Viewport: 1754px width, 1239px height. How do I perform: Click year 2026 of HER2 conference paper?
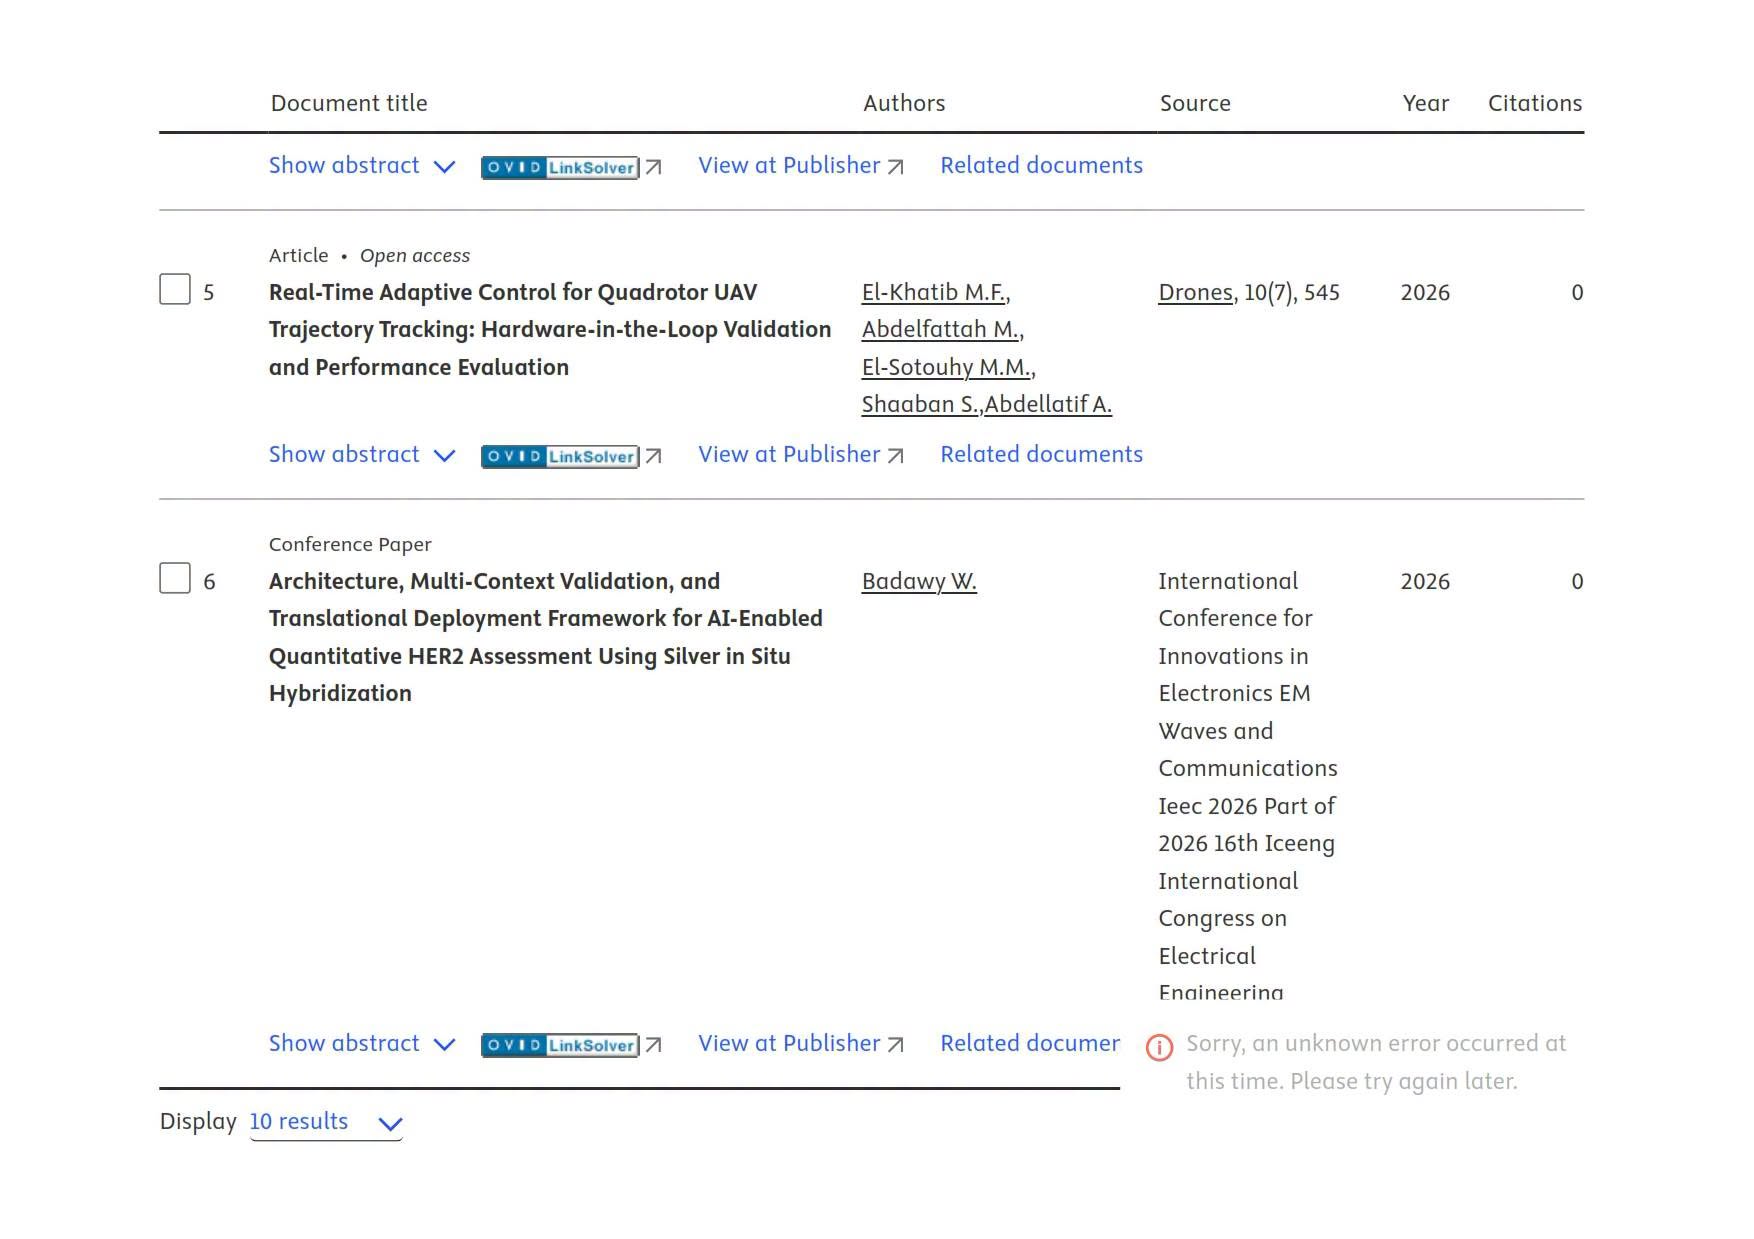coord(1425,582)
